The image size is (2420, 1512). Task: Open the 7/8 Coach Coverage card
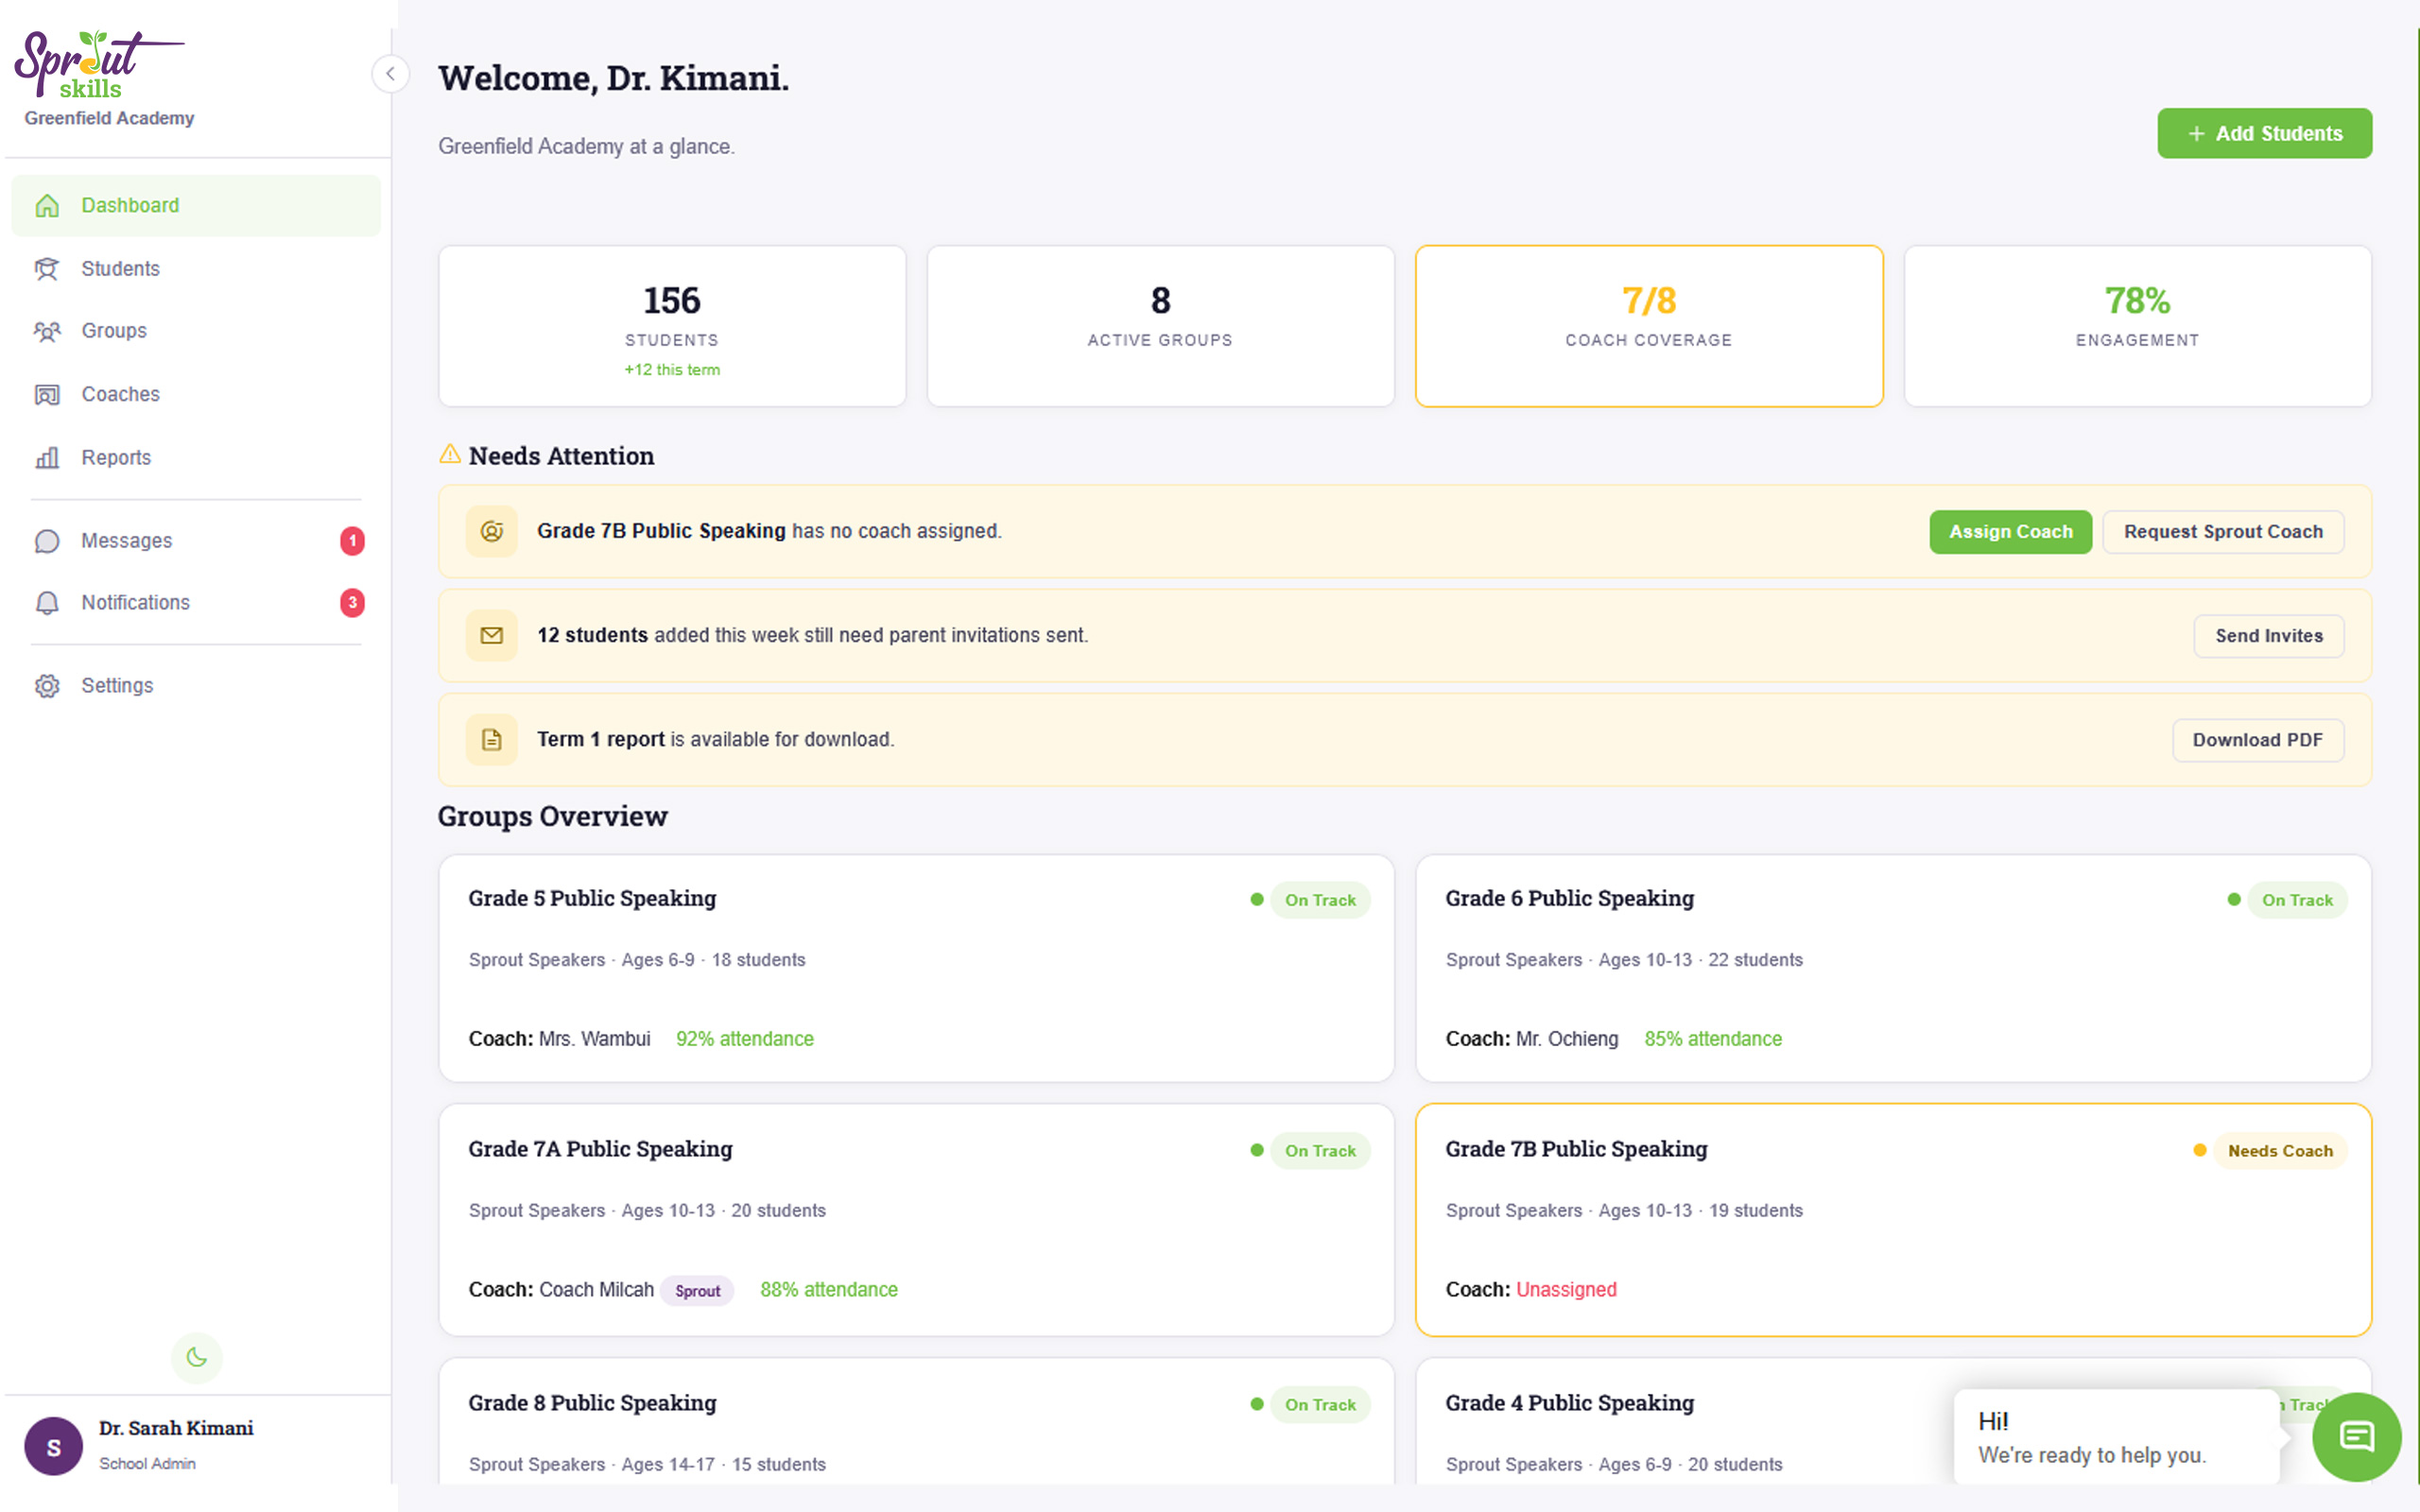pyautogui.click(x=1649, y=326)
